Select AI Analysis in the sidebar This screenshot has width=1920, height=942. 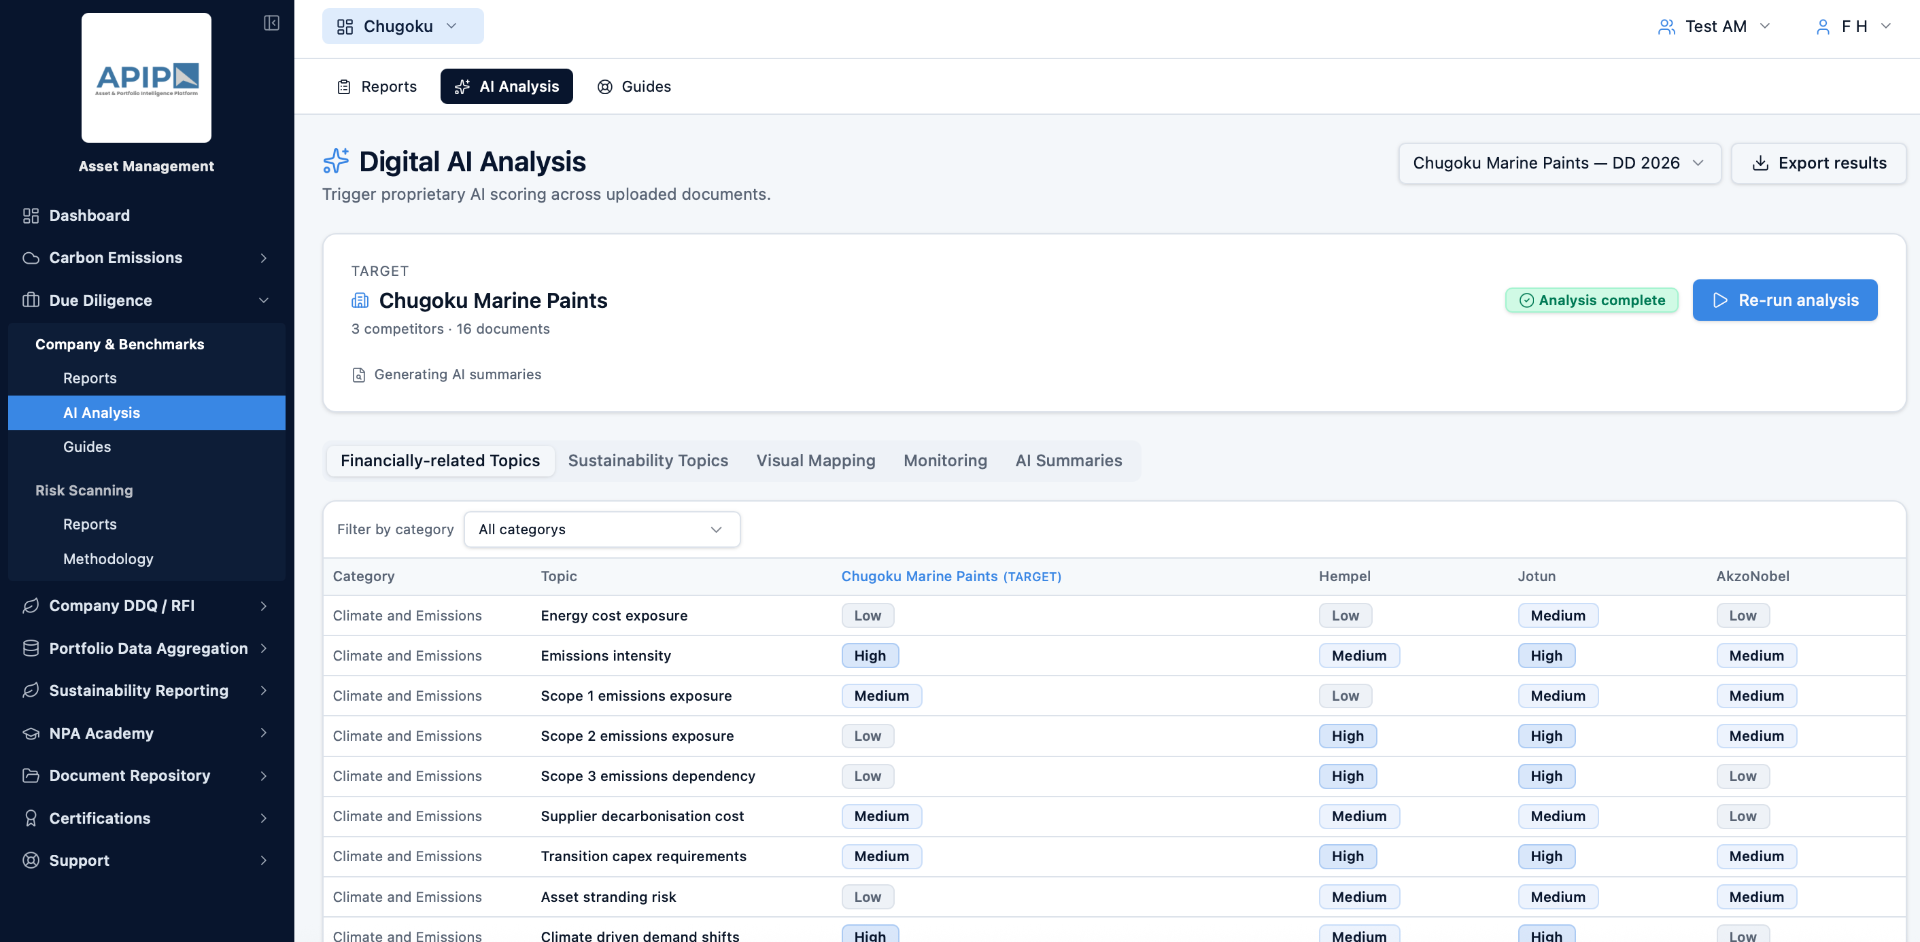[x=147, y=413]
